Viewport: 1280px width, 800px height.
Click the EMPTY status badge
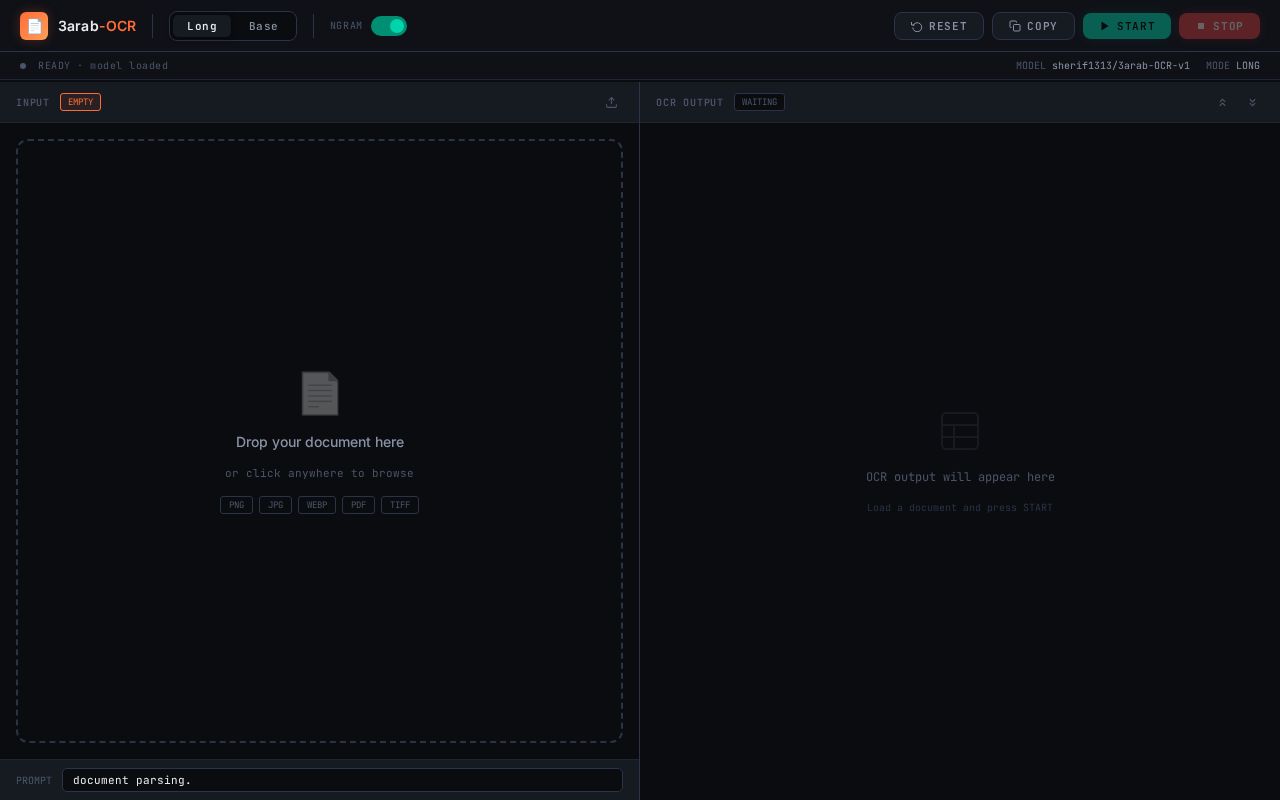[x=80, y=102]
